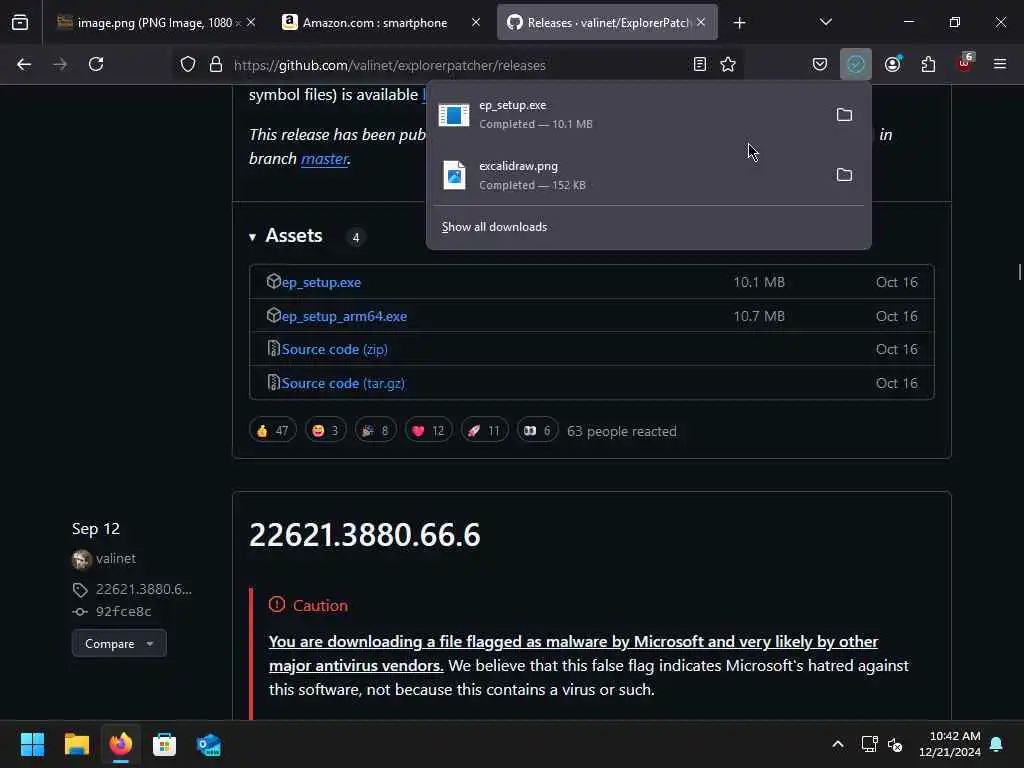This screenshot has width=1024, height=768.
Task: Open tracking protection shield icon
Action: click(x=187, y=65)
